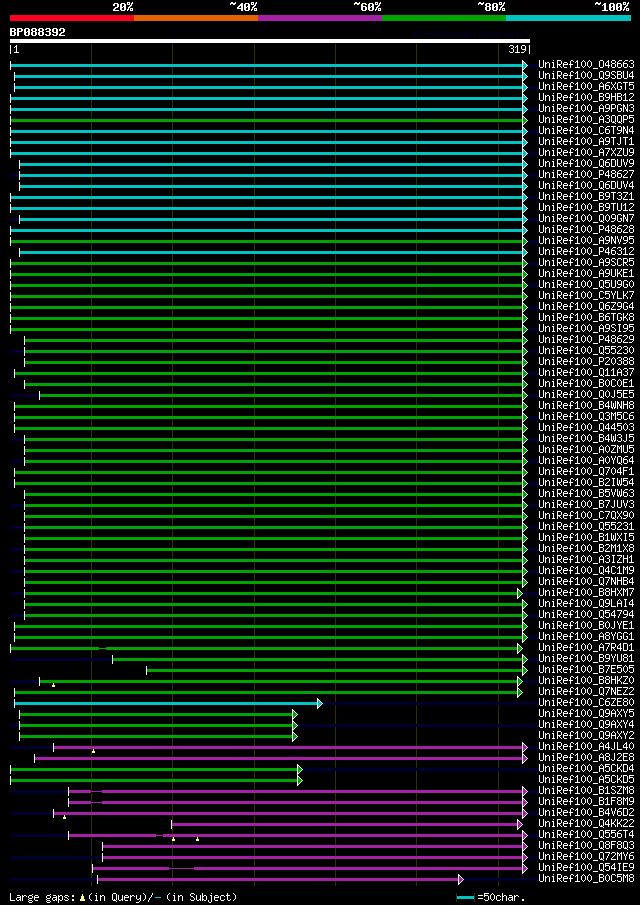
Task: Select the UniRef100_A4JL40 label
Action: (586, 747)
